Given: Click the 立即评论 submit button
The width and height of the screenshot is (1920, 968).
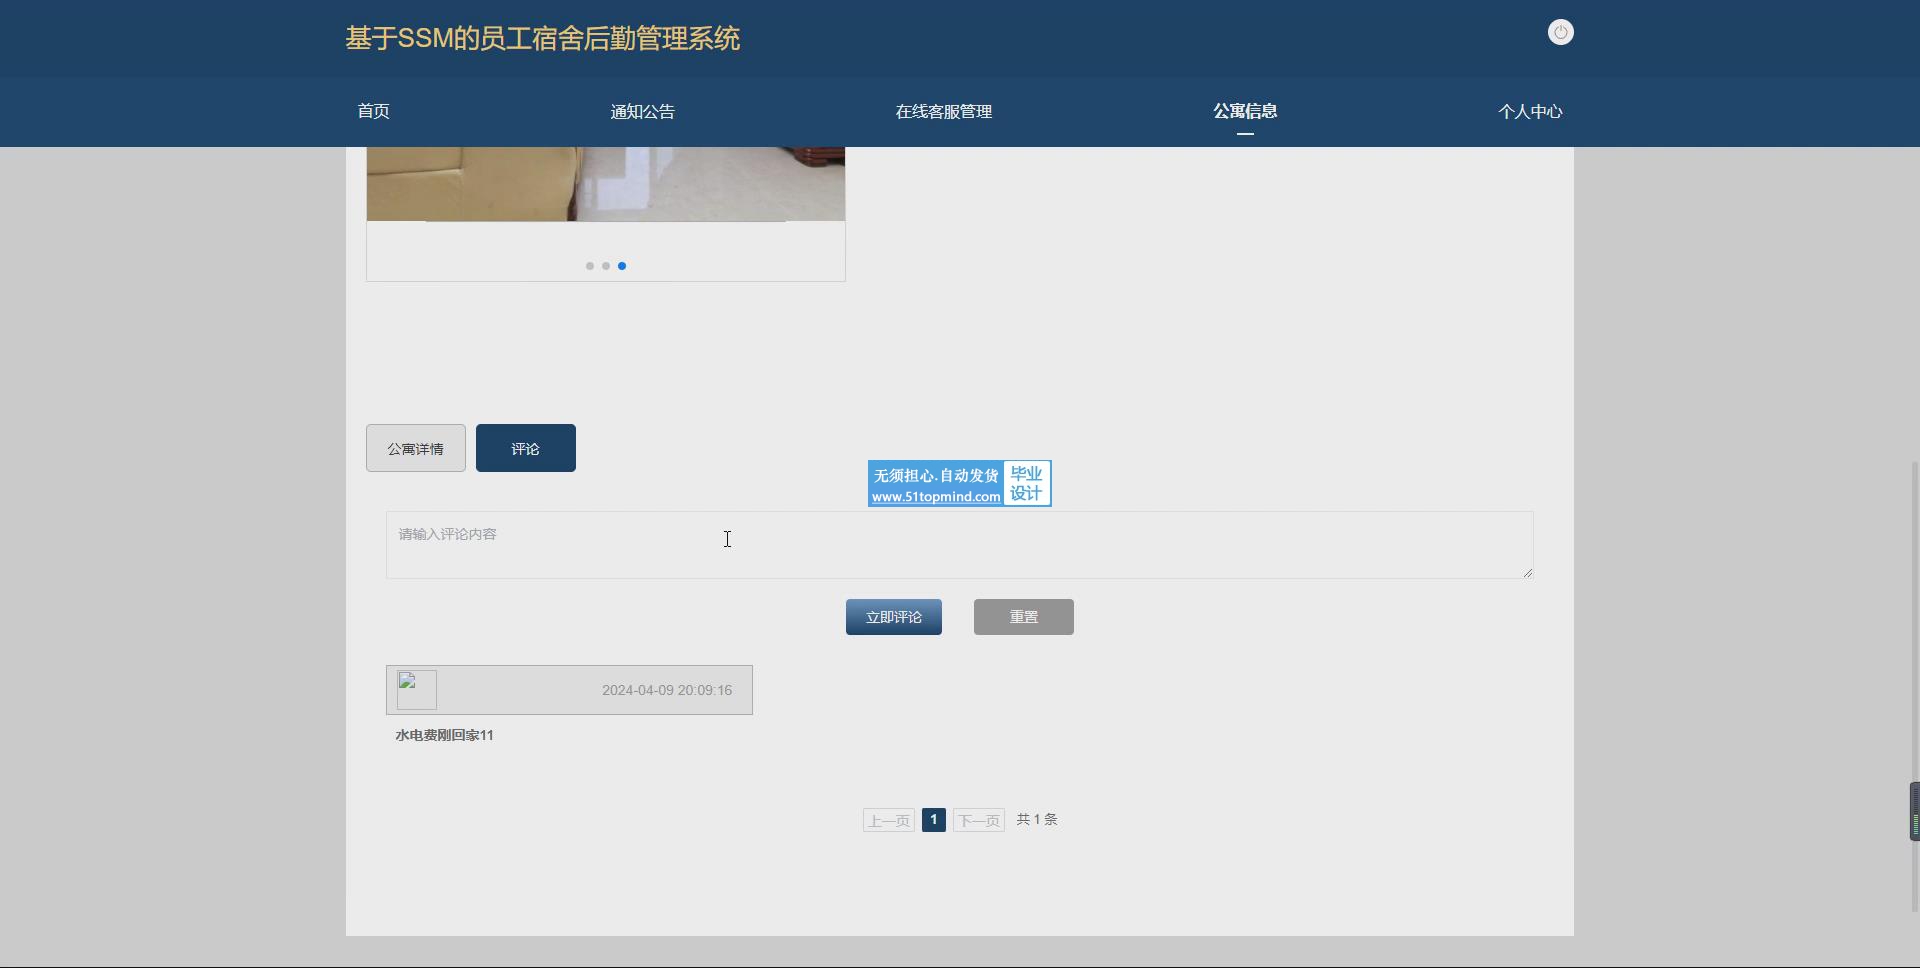Looking at the screenshot, I should tap(894, 617).
